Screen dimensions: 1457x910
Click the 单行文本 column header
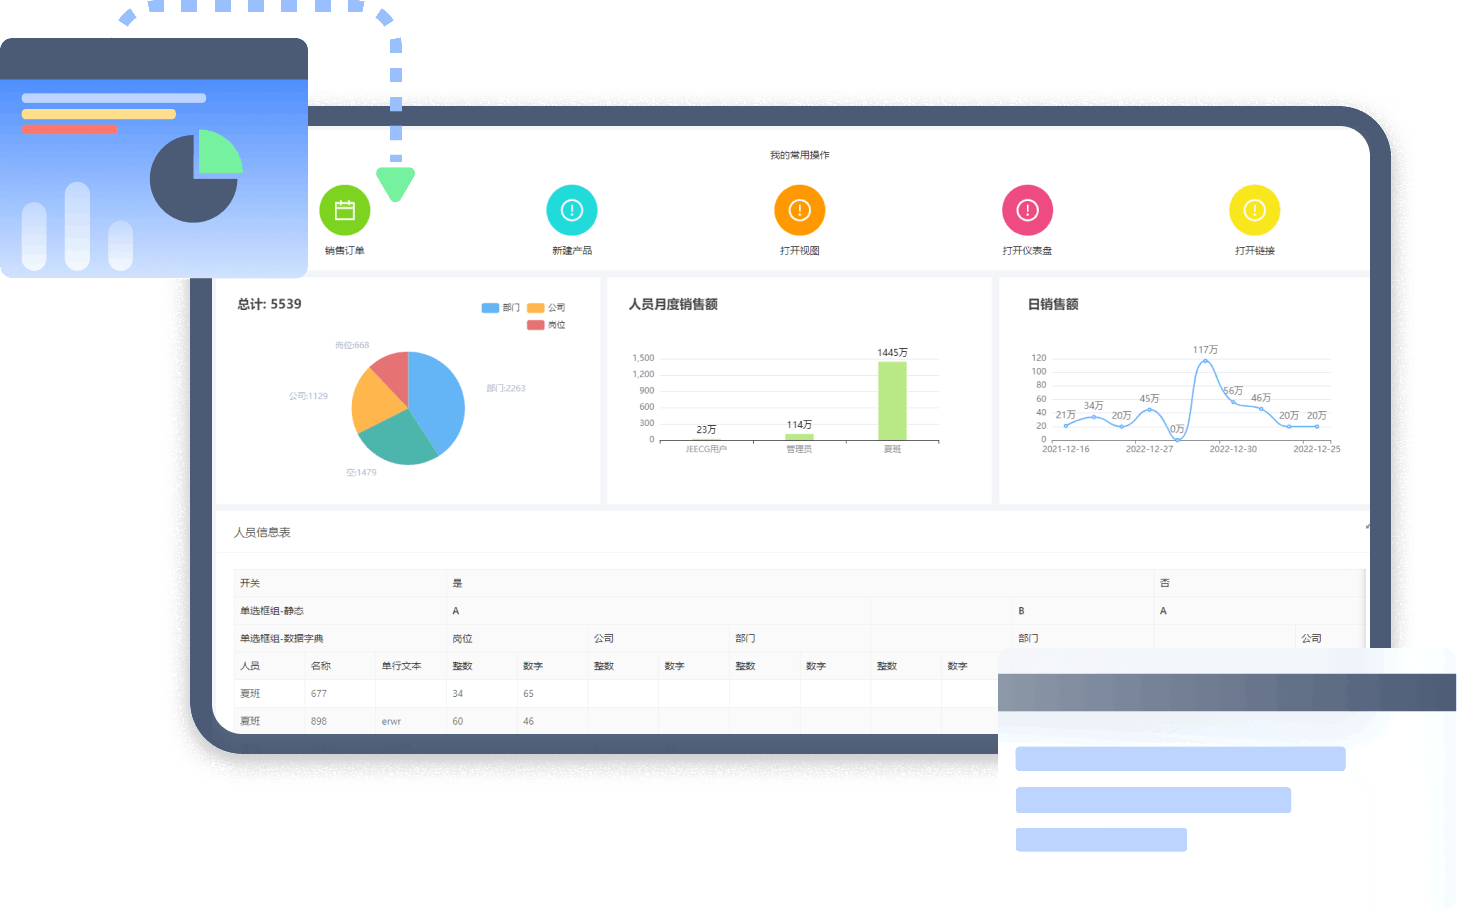point(401,666)
